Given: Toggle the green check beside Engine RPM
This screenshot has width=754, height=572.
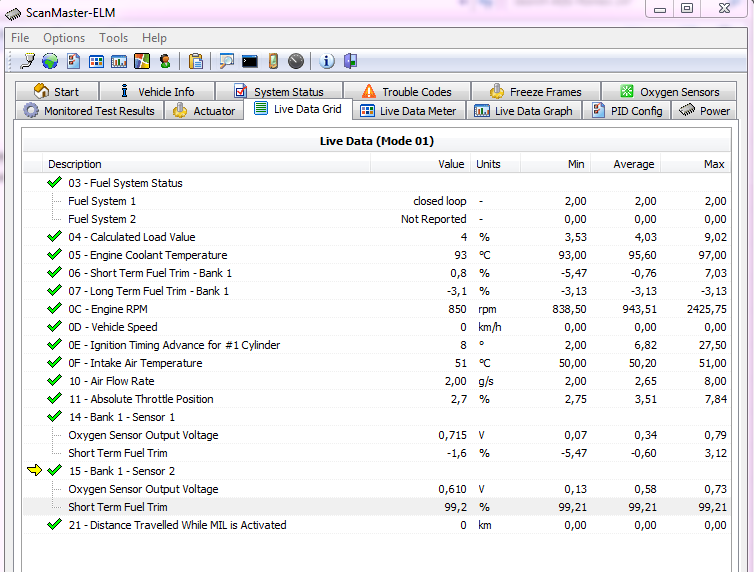Looking at the screenshot, I should click(x=54, y=309).
